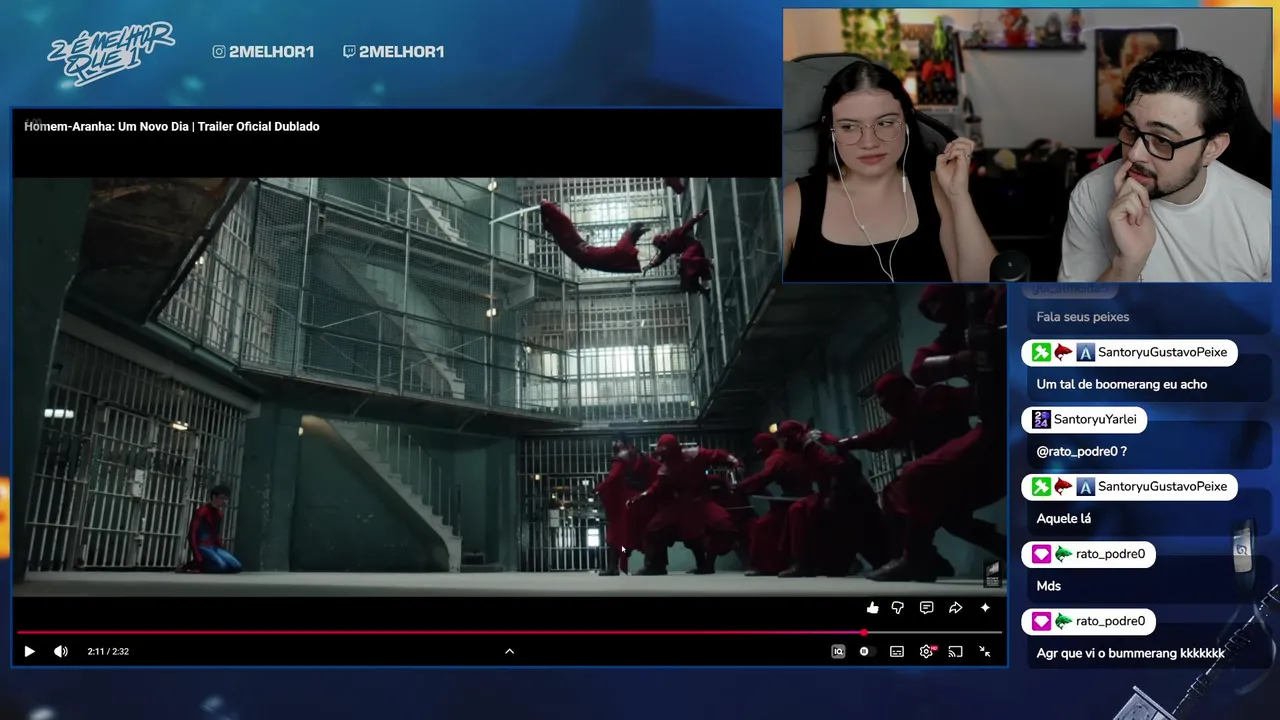Open the comments icon above progress bar
Viewport: 1280px width, 720px height.
[x=926, y=607]
